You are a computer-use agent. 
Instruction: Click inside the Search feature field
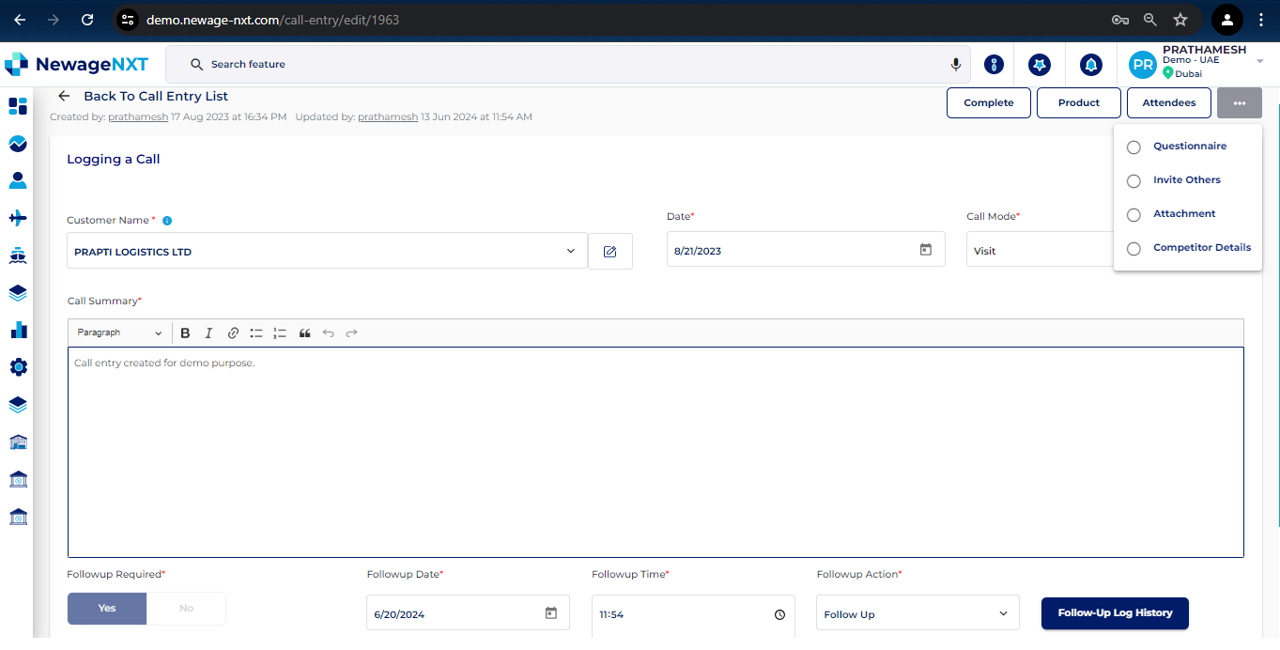[570, 65]
